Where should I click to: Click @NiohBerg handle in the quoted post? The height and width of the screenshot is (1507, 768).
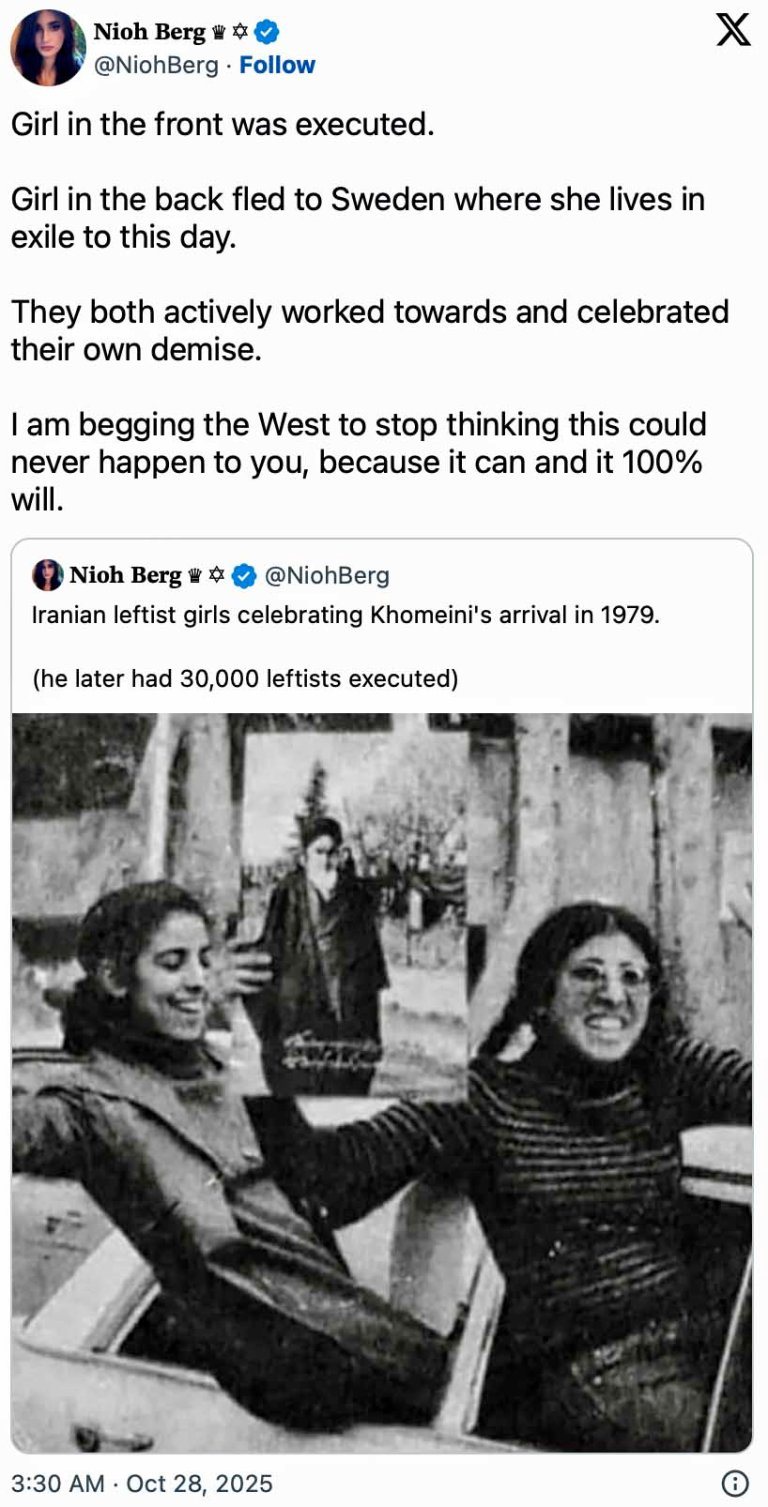click(x=325, y=575)
